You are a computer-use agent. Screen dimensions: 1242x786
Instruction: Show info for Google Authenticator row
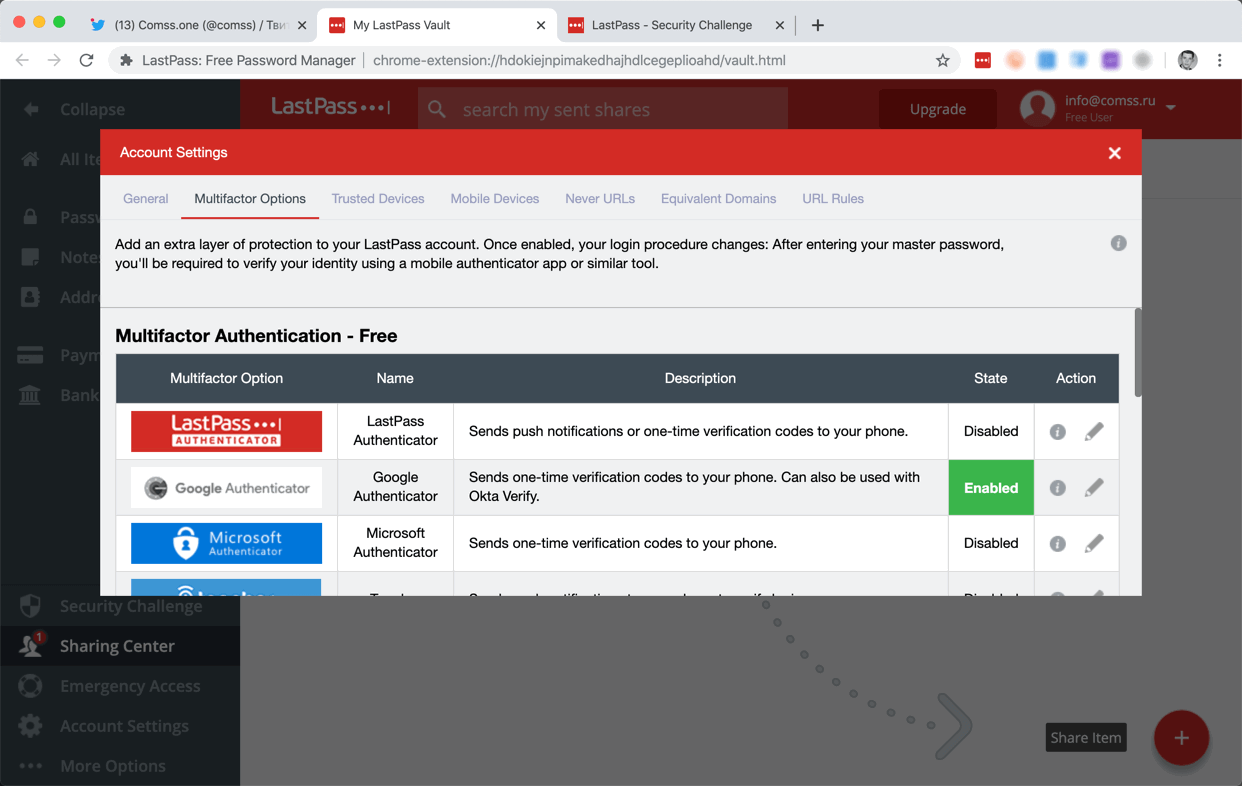pos(1057,488)
